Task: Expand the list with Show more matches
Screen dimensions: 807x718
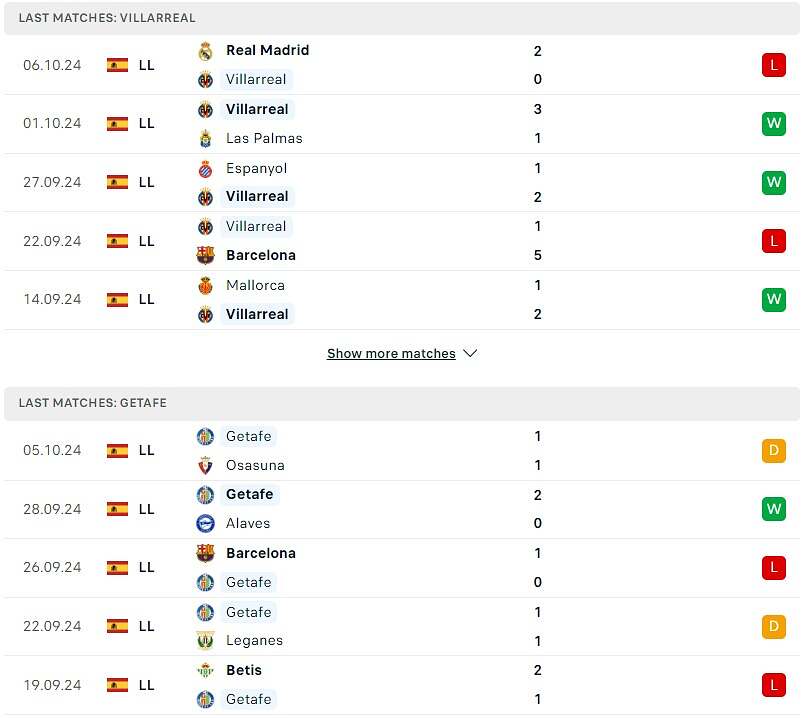Action: (391, 354)
